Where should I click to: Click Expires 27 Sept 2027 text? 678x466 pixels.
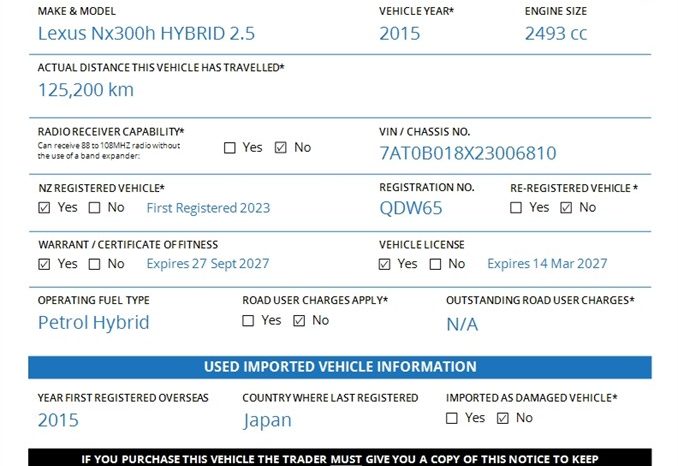pos(208,264)
